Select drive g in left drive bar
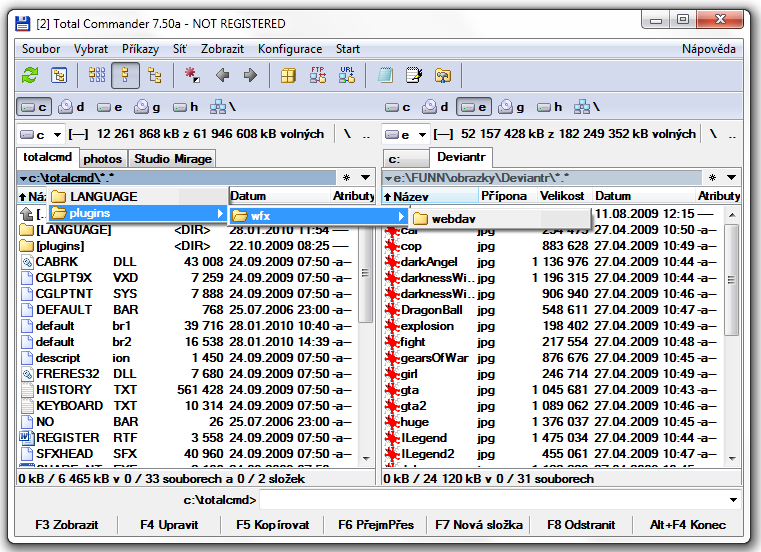Screen dimensions: 761x552 (x=147, y=107)
